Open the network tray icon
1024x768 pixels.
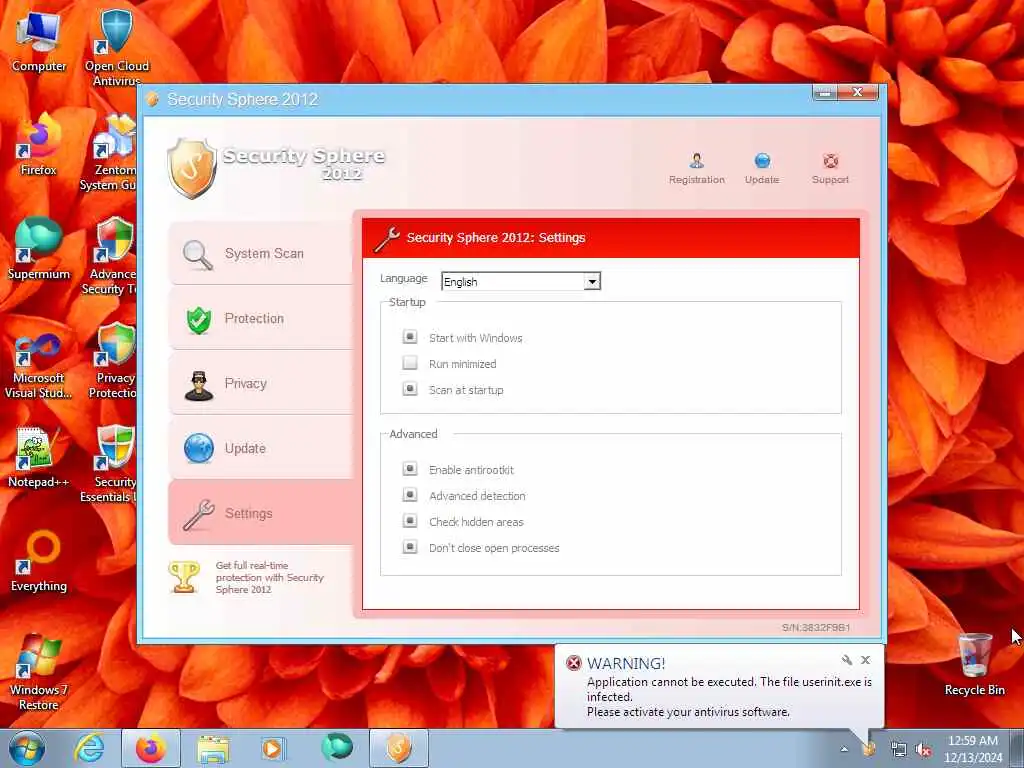[898, 749]
